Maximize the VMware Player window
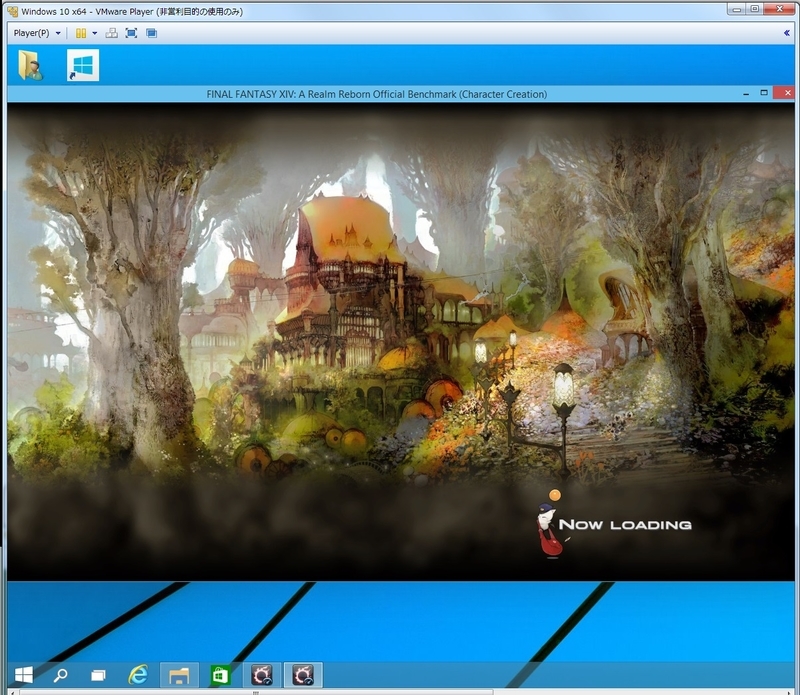The height and width of the screenshot is (695, 800). click(755, 9)
